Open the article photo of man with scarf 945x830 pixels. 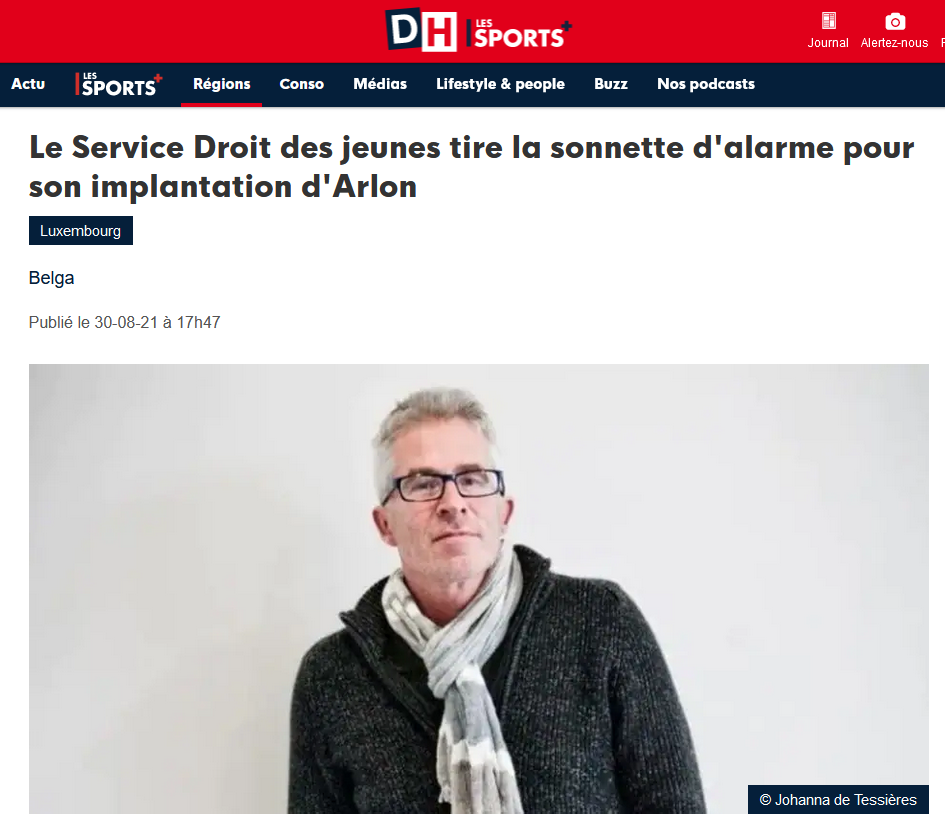(x=479, y=589)
